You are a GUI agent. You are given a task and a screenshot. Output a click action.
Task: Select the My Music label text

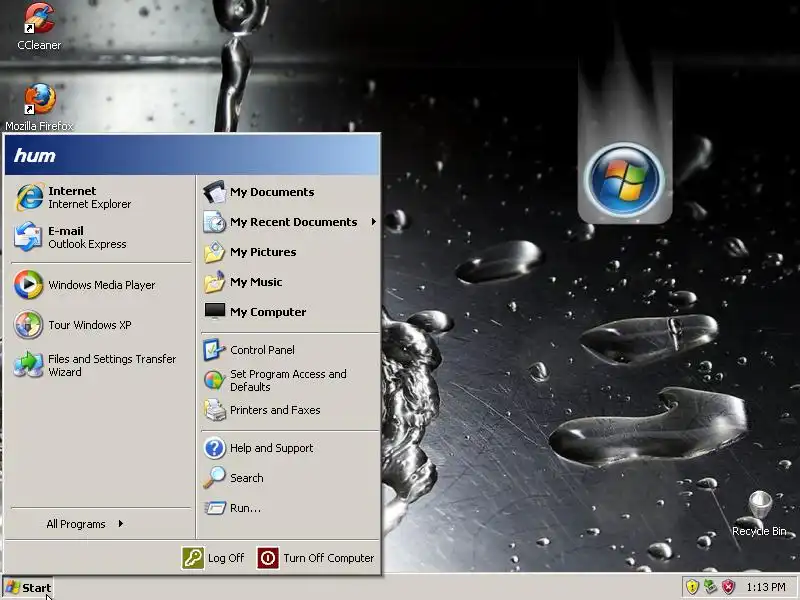(256, 282)
